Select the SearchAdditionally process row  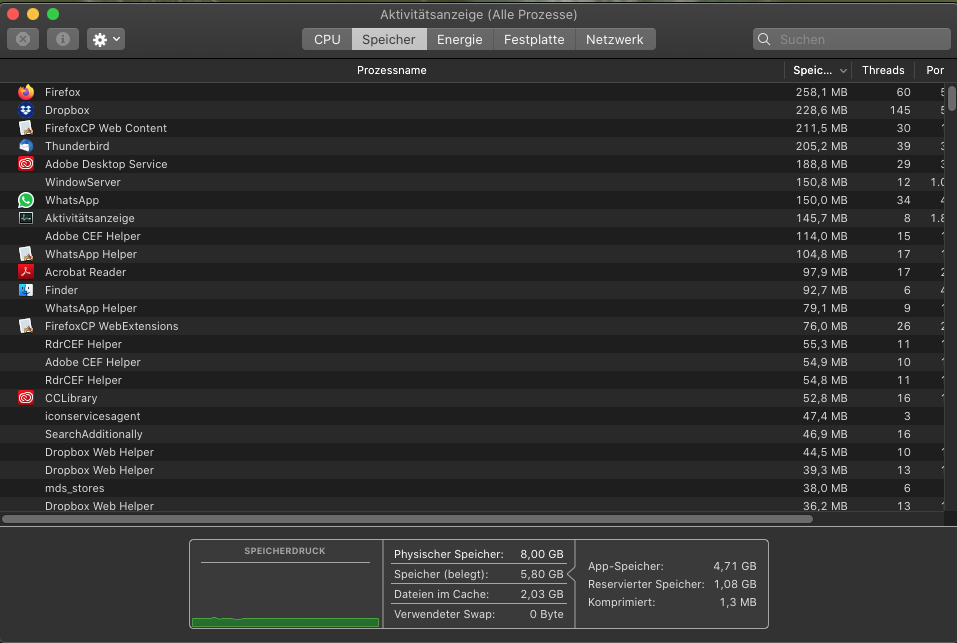pos(472,434)
